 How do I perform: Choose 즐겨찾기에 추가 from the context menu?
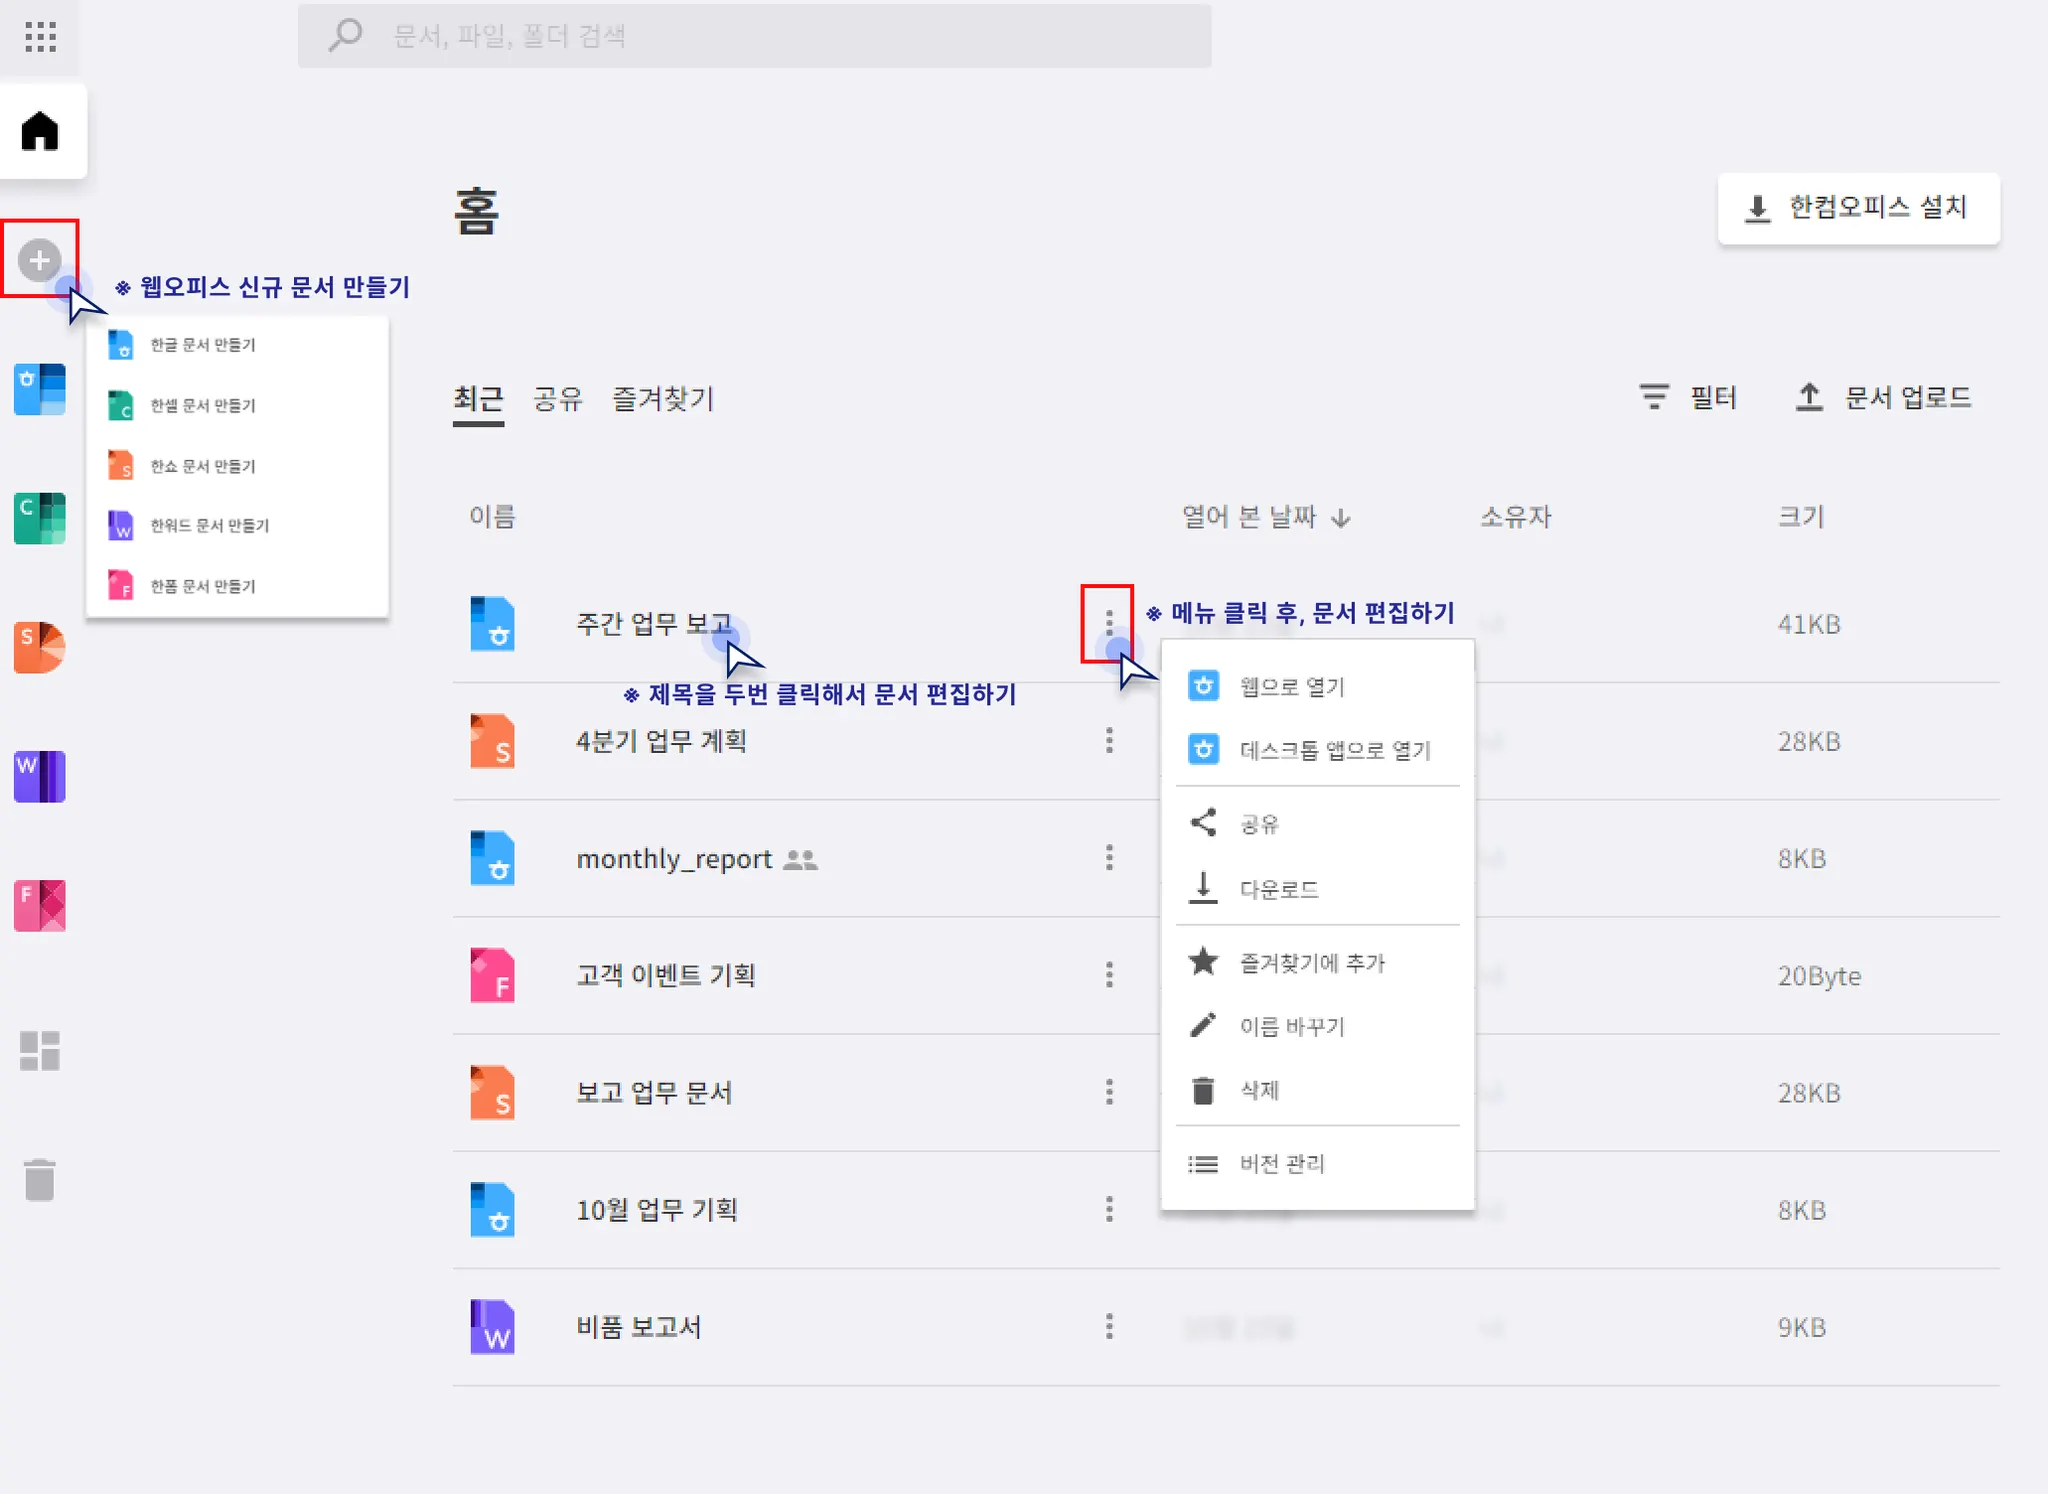pos(1312,963)
